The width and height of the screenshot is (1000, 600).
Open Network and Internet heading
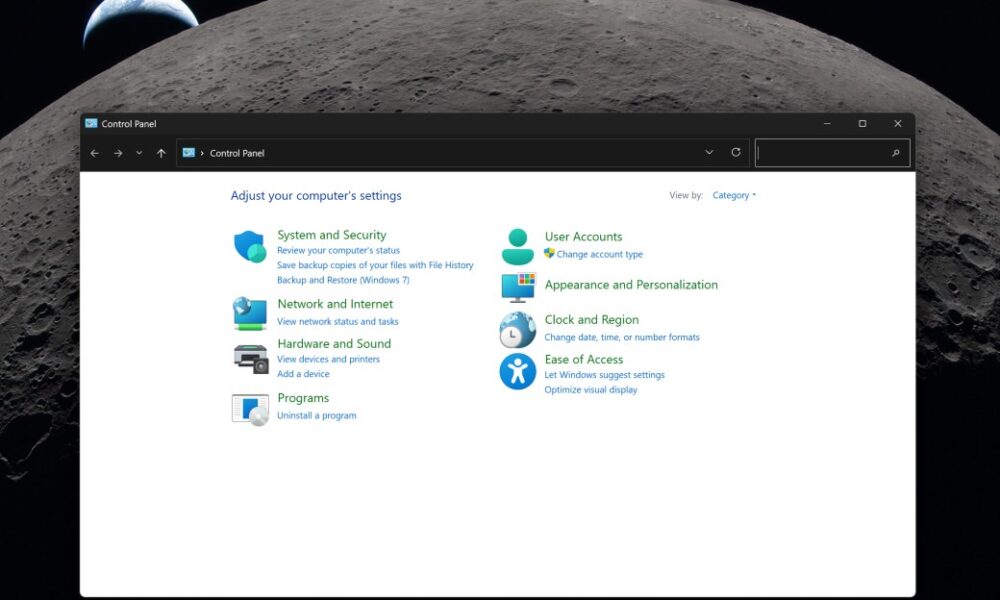[x=335, y=304]
